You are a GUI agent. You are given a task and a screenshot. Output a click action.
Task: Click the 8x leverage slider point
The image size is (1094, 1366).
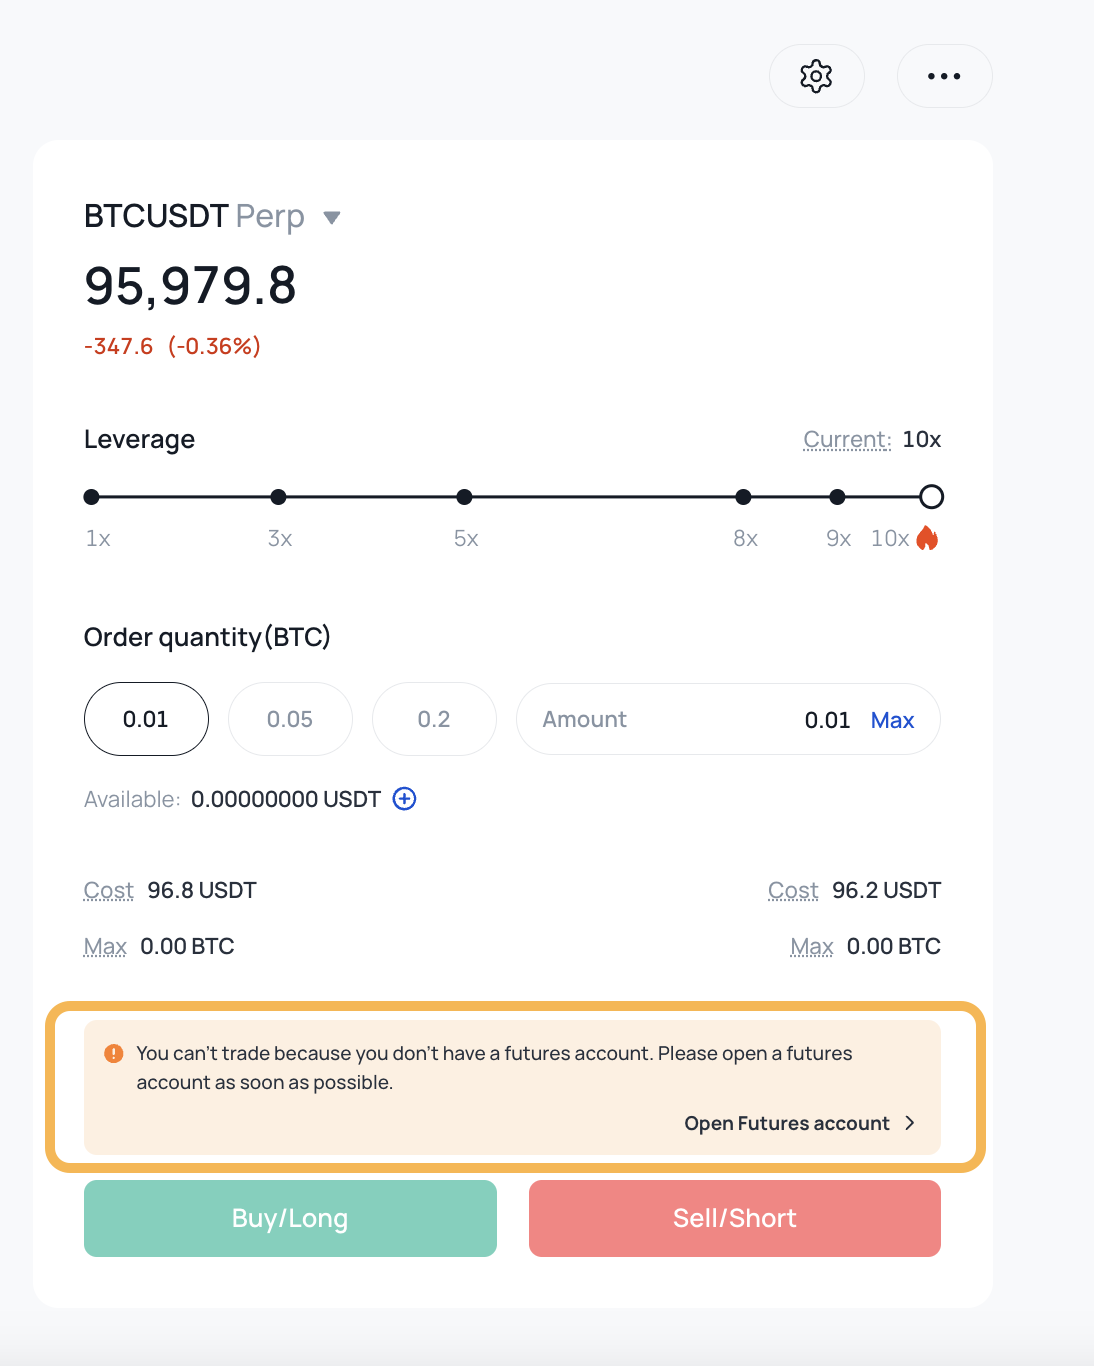point(743,497)
